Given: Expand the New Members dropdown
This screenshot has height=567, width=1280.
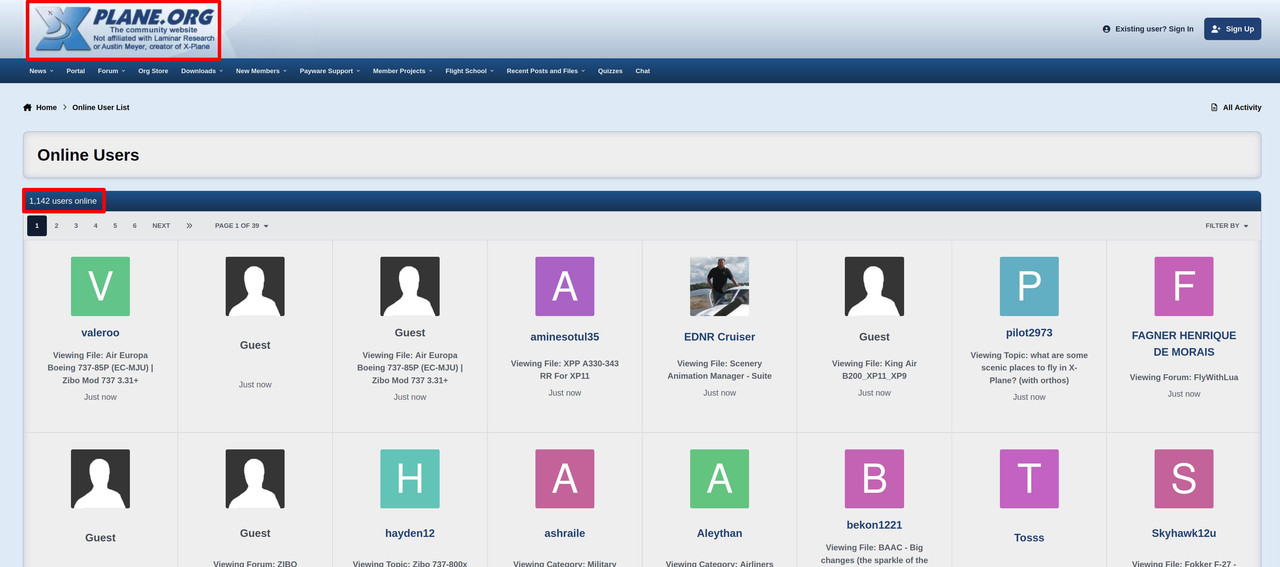Looking at the screenshot, I should [261, 71].
